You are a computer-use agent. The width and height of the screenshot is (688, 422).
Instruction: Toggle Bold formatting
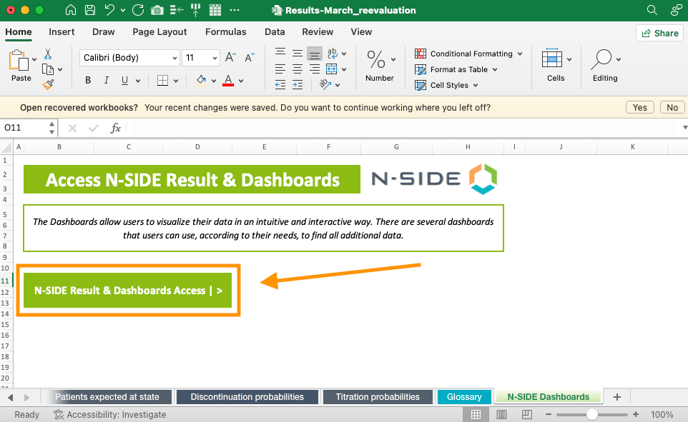[88, 80]
